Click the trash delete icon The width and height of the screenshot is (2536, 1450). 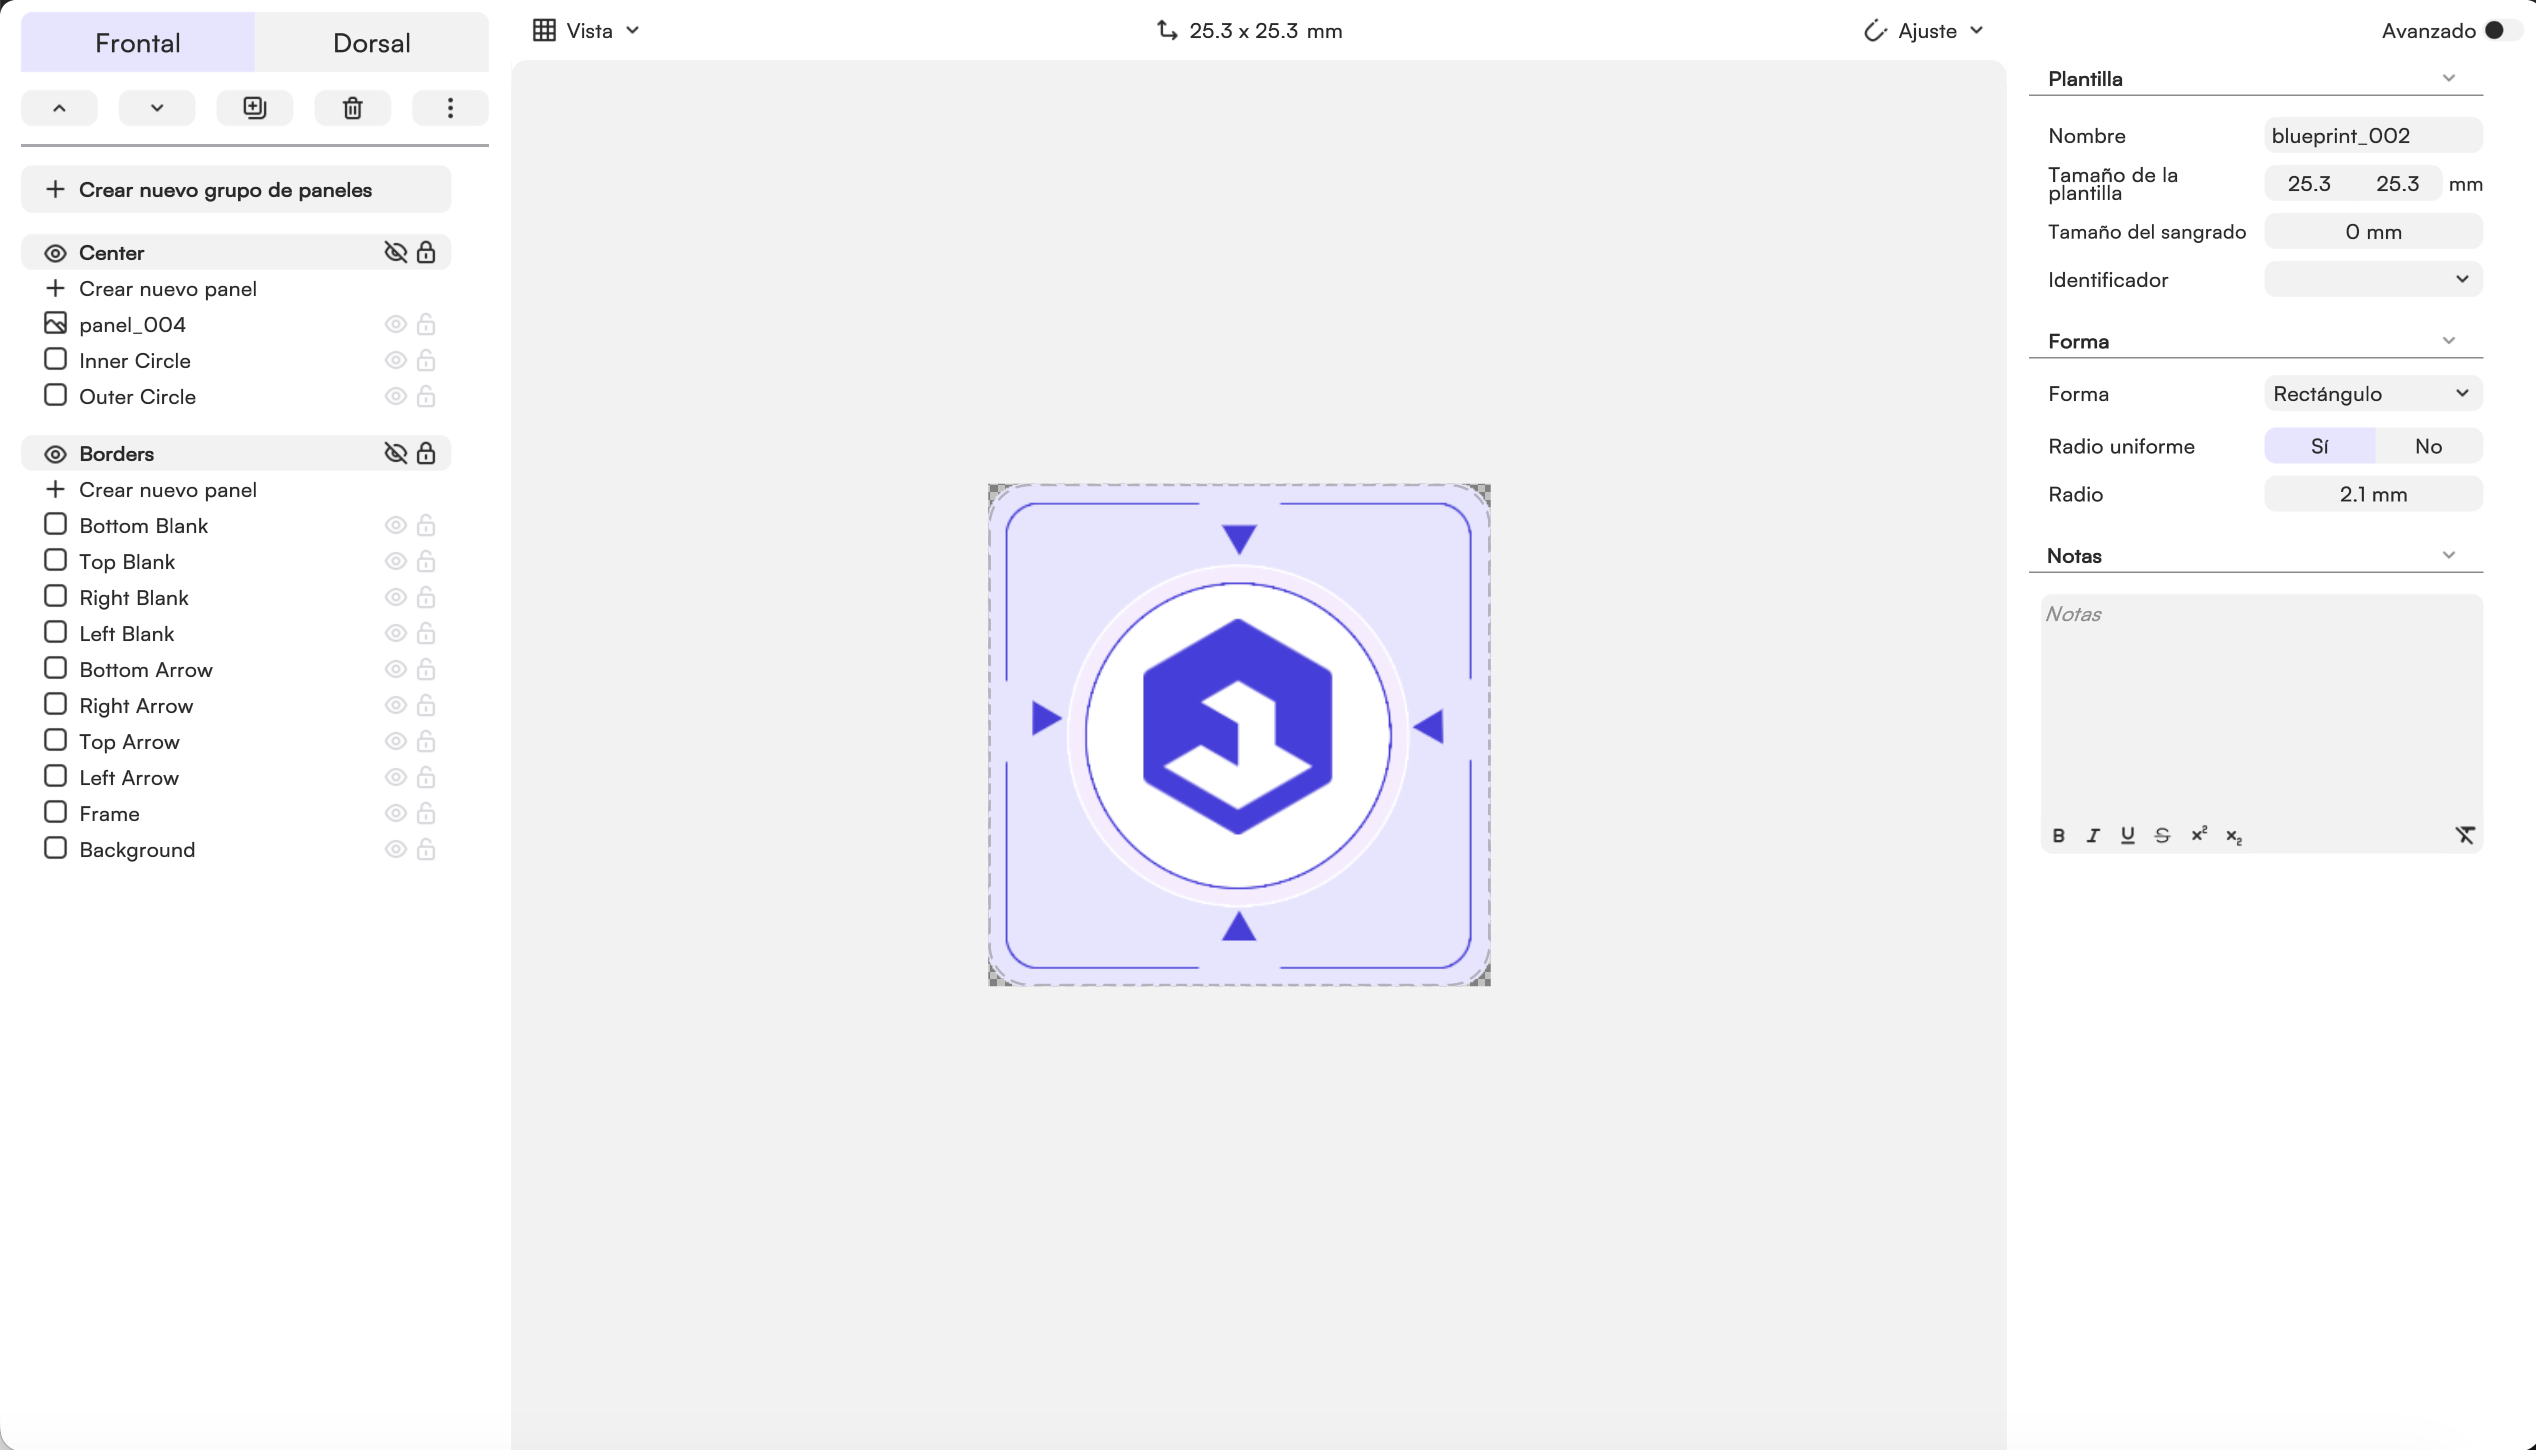point(353,108)
